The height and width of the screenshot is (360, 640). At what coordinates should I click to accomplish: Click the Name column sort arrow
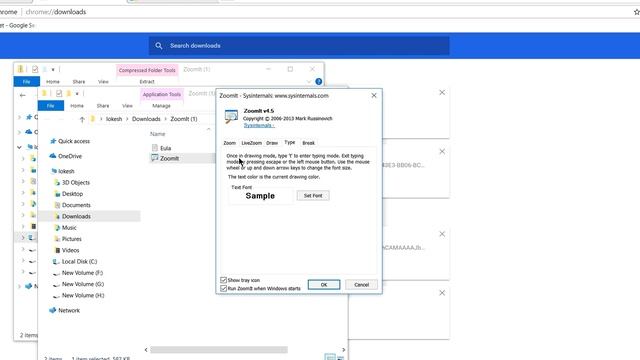pyautogui.click(x=209, y=129)
